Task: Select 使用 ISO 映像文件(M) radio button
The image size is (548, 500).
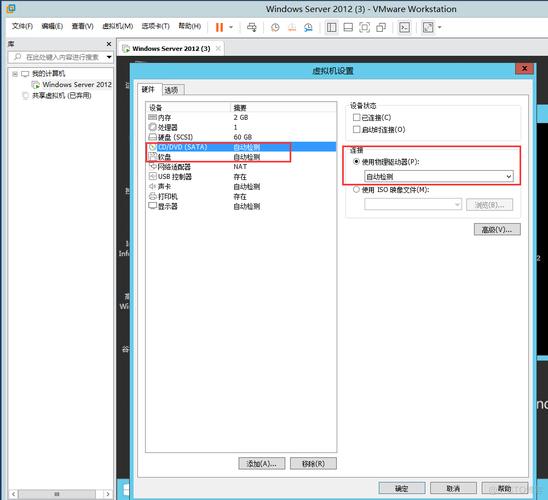Action: [356, 189]
